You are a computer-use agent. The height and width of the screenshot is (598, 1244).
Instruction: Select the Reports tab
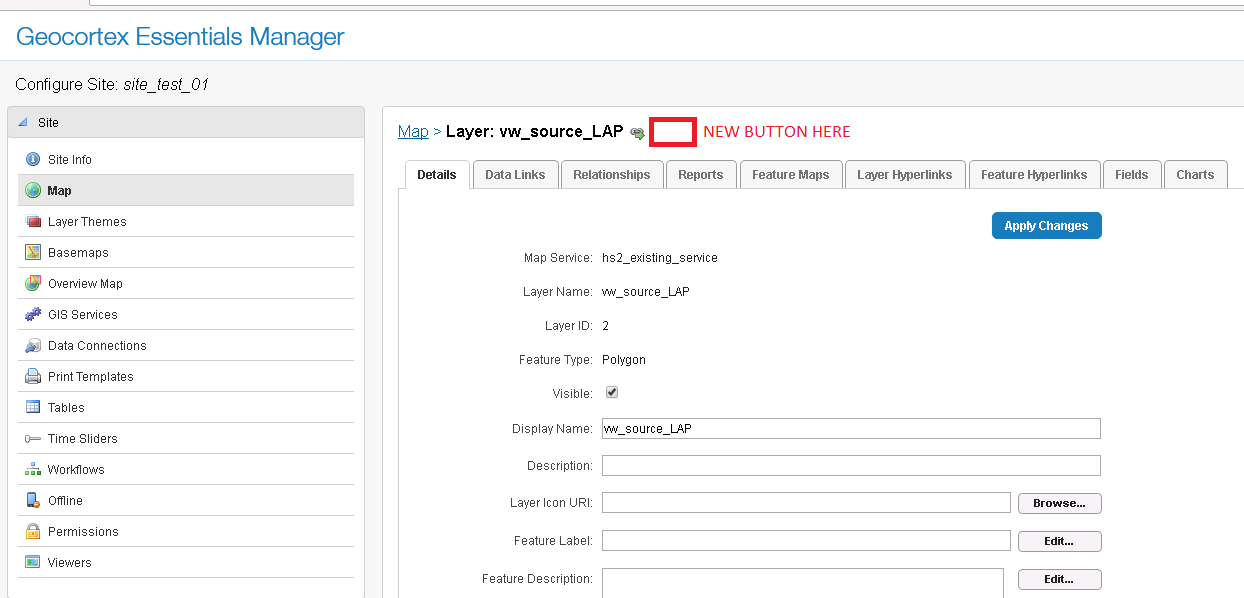pyautogui.click(x=700, y=174)
